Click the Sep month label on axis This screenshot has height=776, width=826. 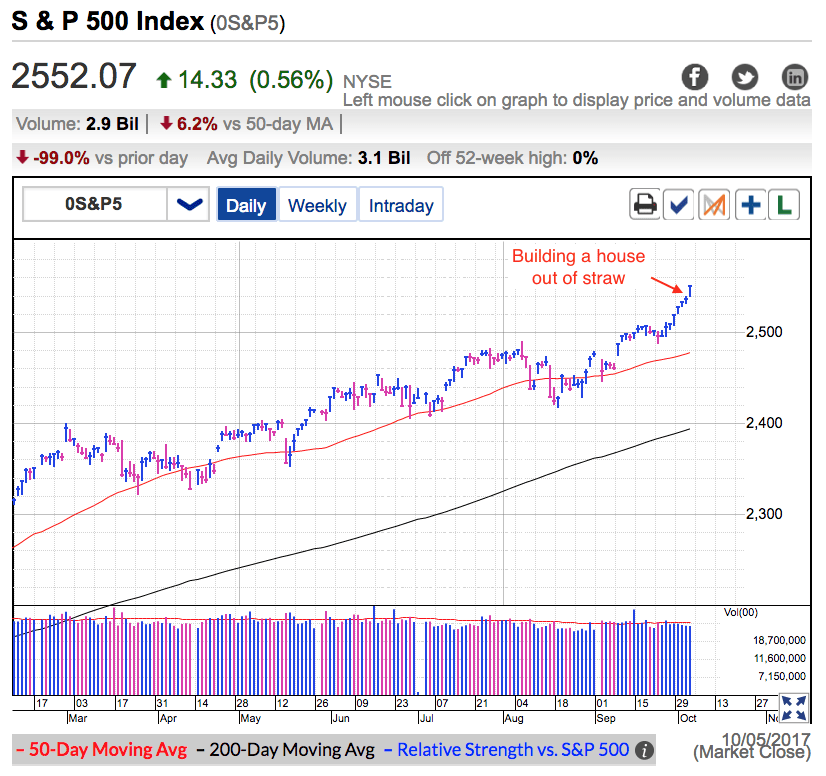point(606,718)
